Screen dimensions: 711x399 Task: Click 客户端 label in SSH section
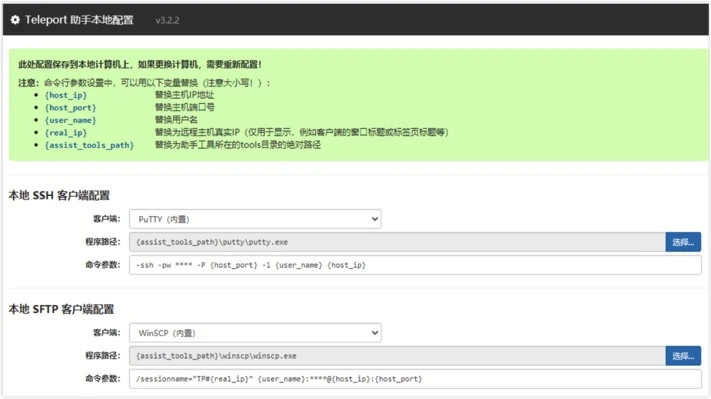[107, 219]
